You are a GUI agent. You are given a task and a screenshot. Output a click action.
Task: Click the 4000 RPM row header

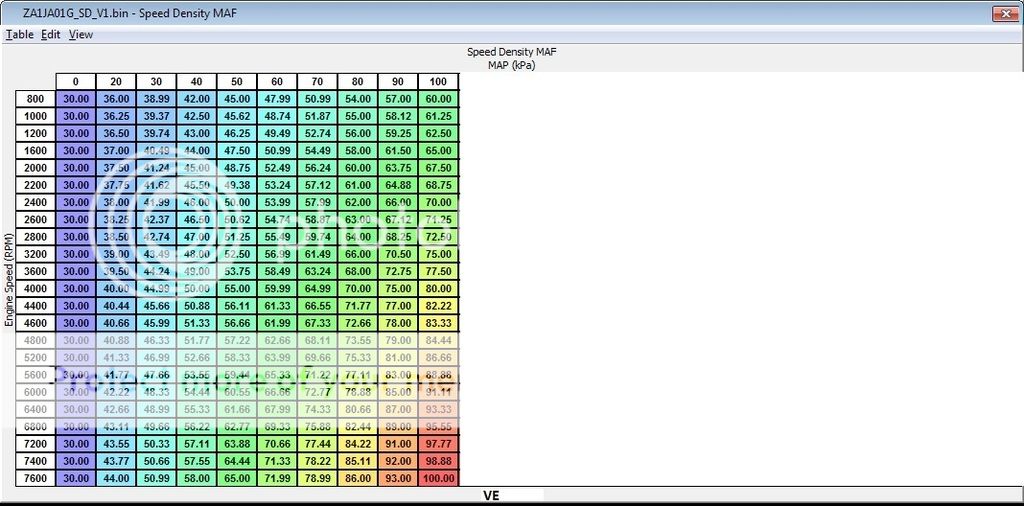(x=35, y=288)
